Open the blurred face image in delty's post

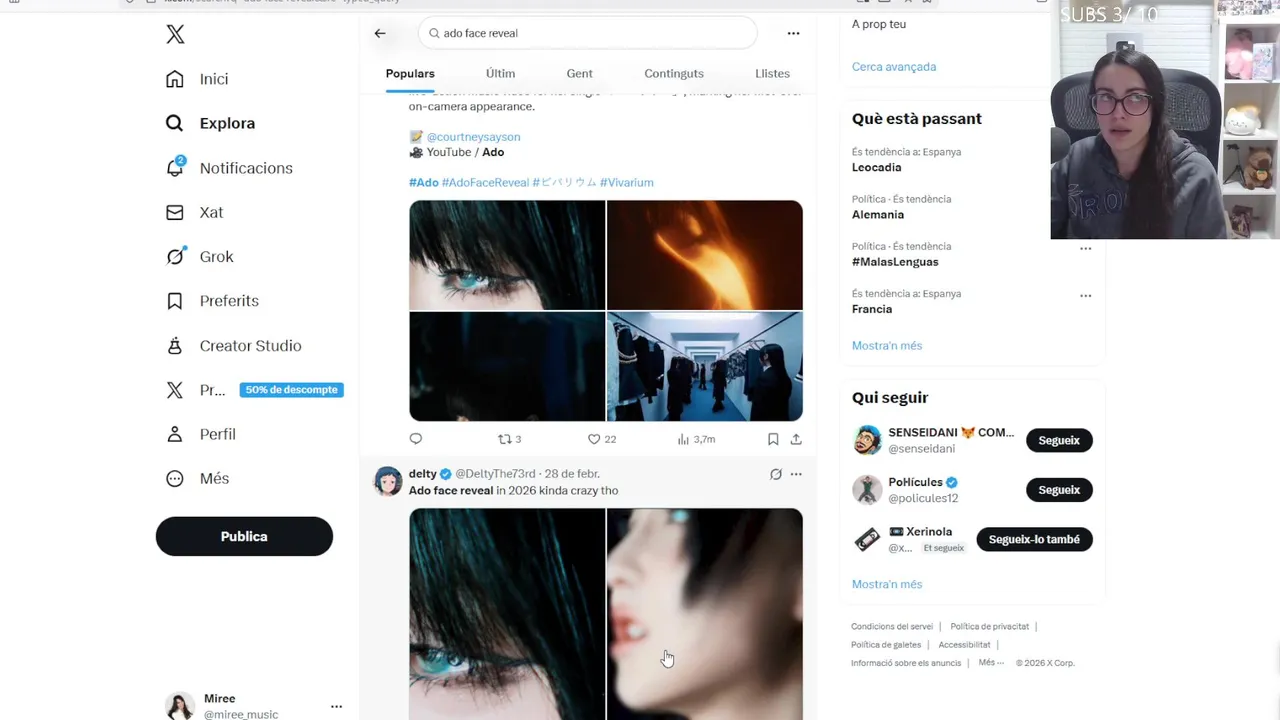coord(705,614)
